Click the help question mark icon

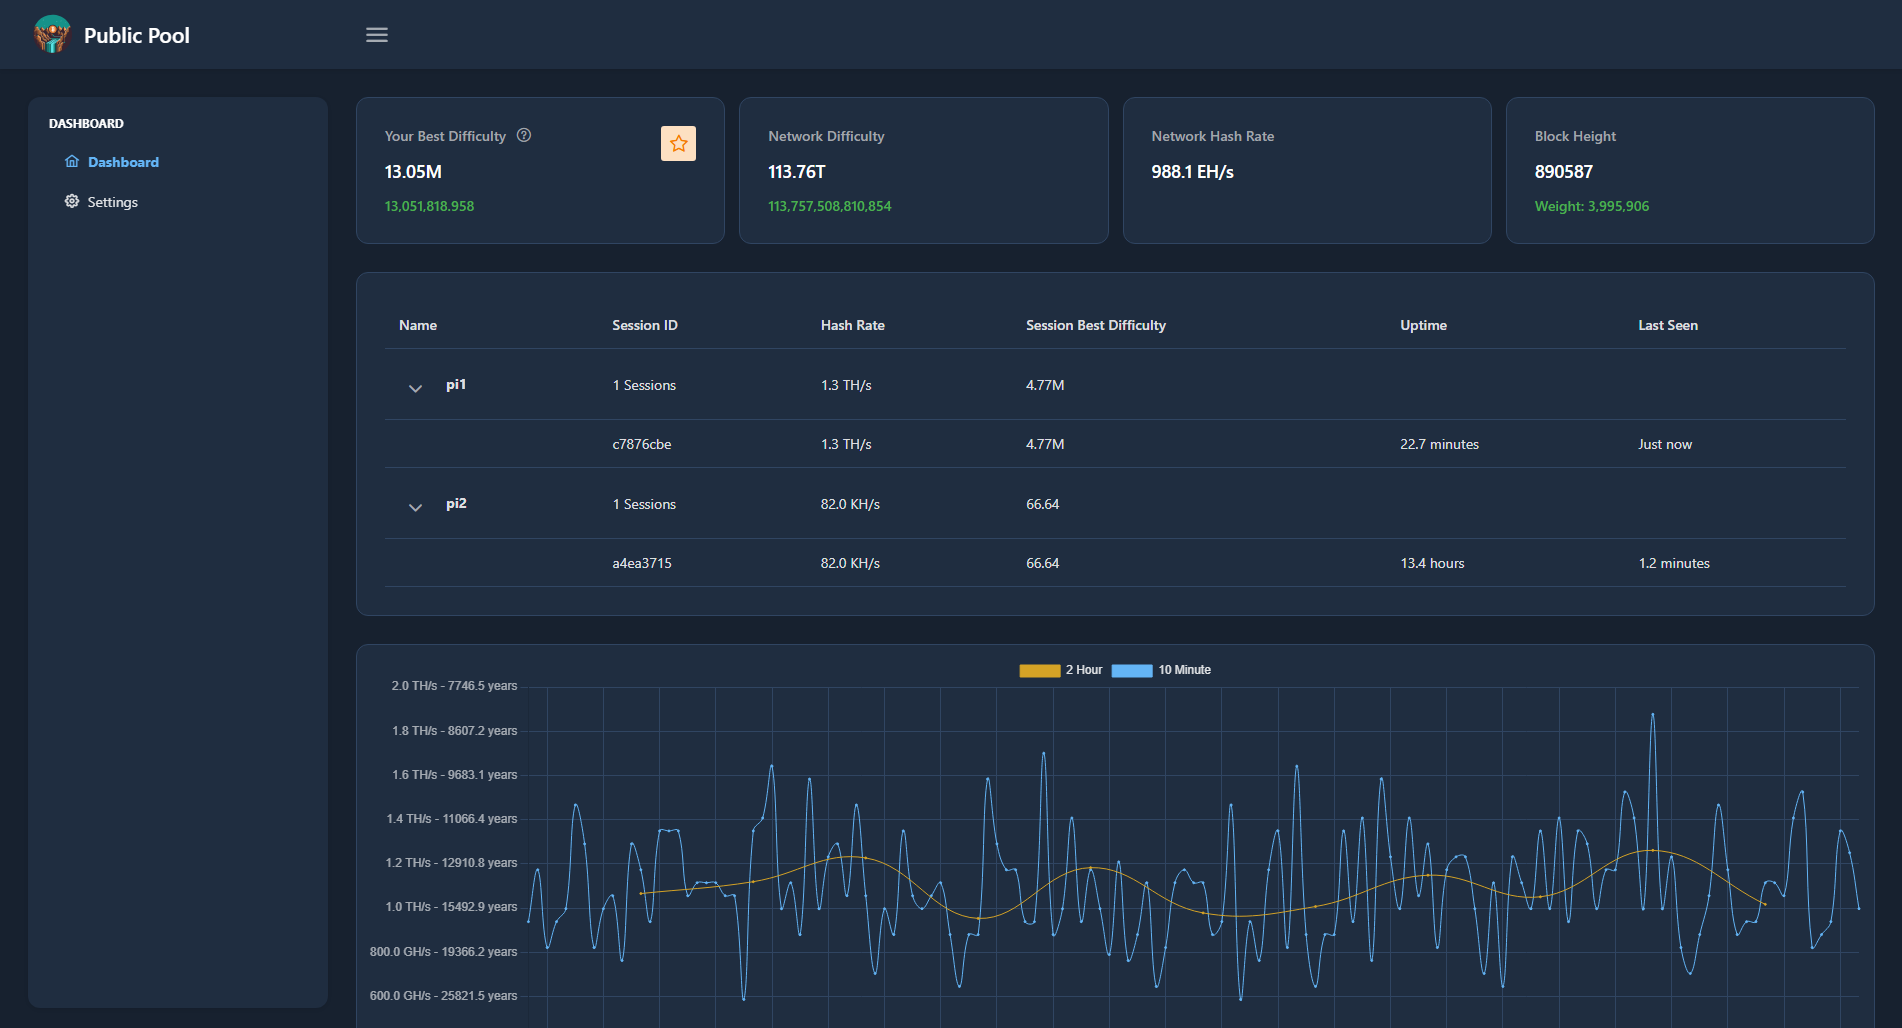point(524,135)
